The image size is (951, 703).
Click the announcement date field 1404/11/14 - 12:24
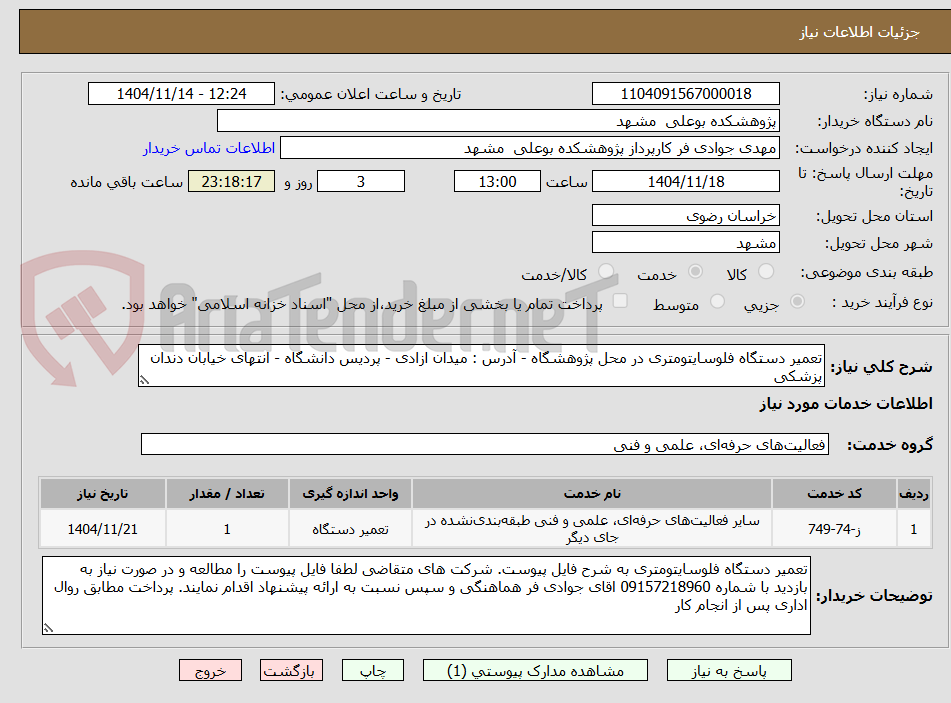[181, 94]
